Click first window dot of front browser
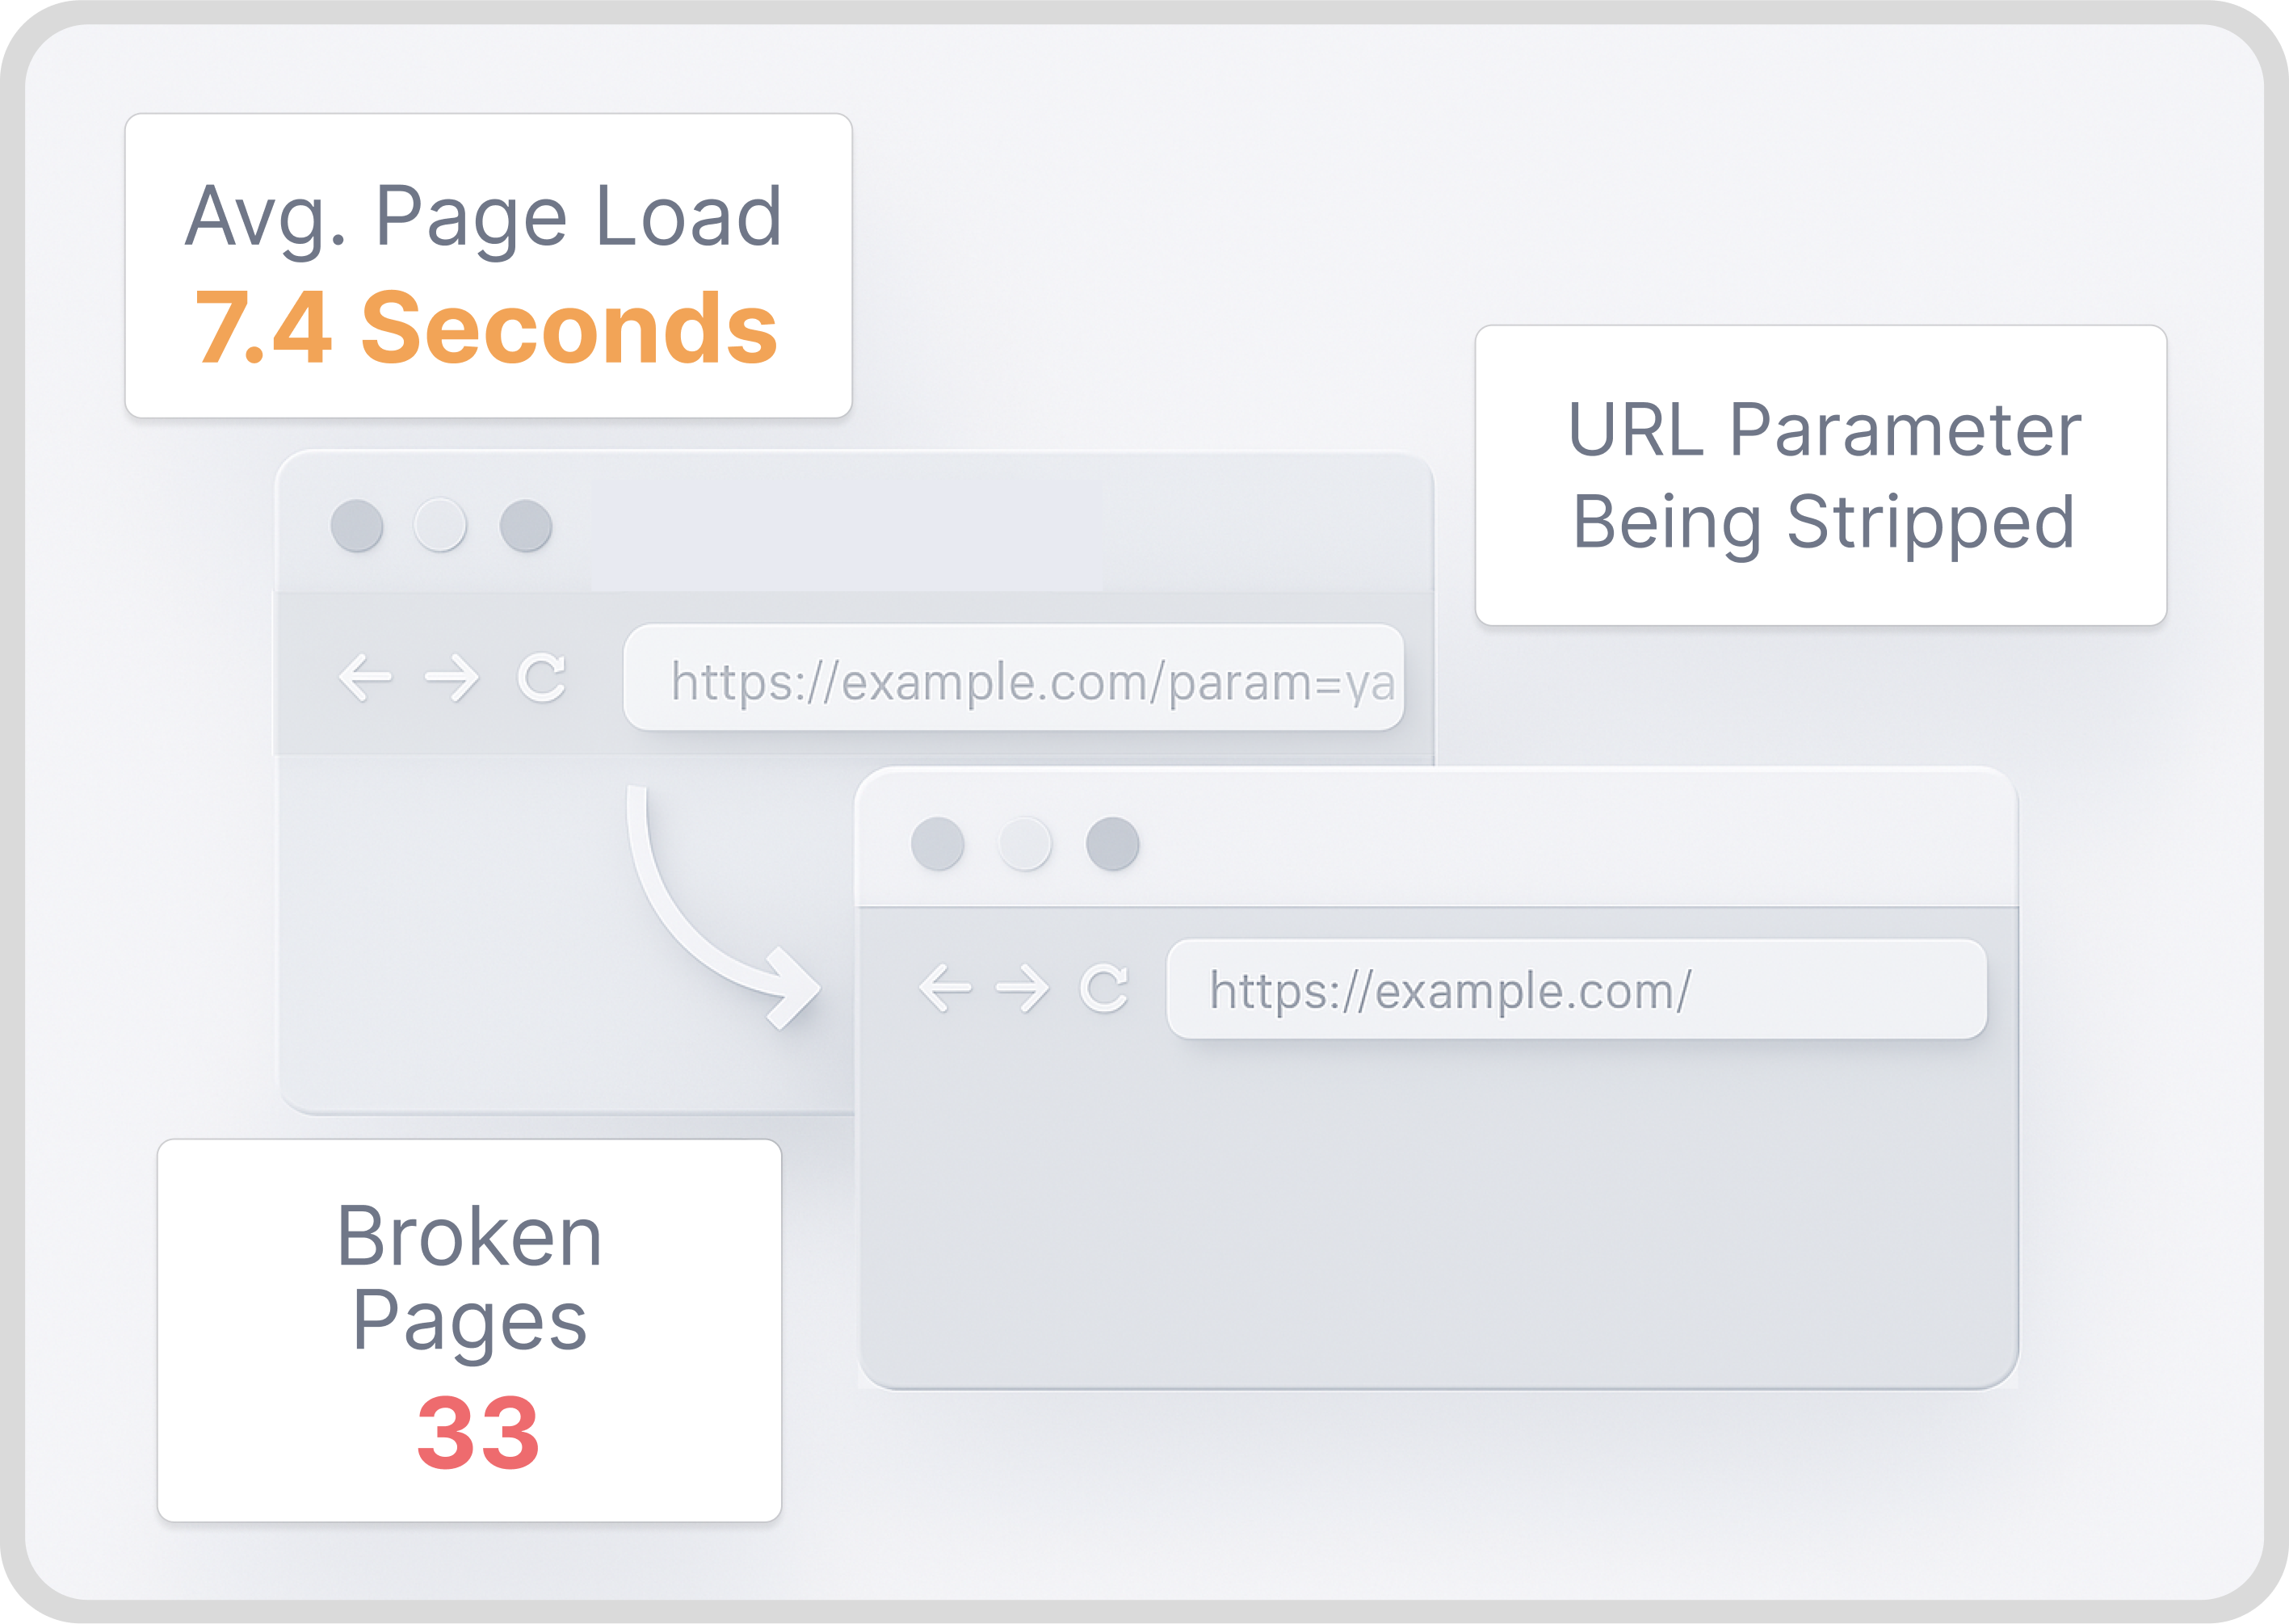The image size is (2289, 1624). pos(938,844)
